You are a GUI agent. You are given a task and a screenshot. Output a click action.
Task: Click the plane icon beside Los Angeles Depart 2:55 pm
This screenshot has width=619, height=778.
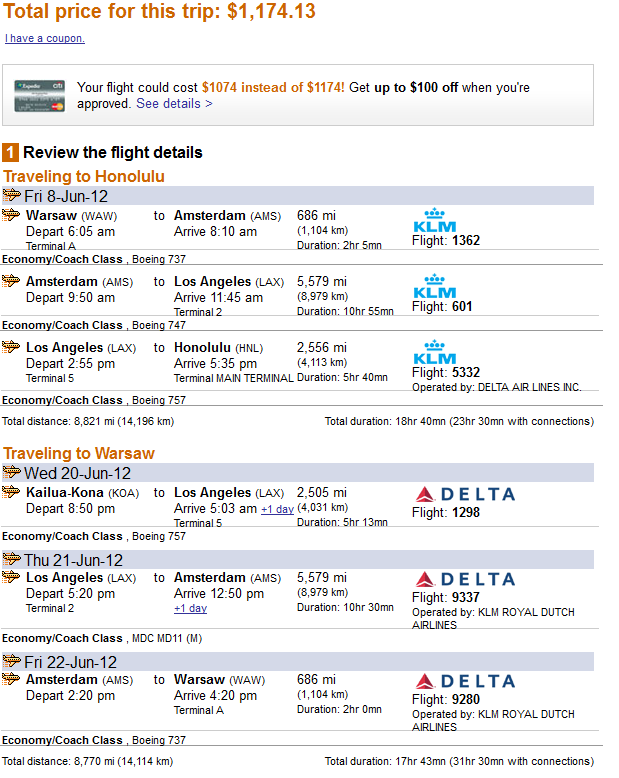coord(11,346)
